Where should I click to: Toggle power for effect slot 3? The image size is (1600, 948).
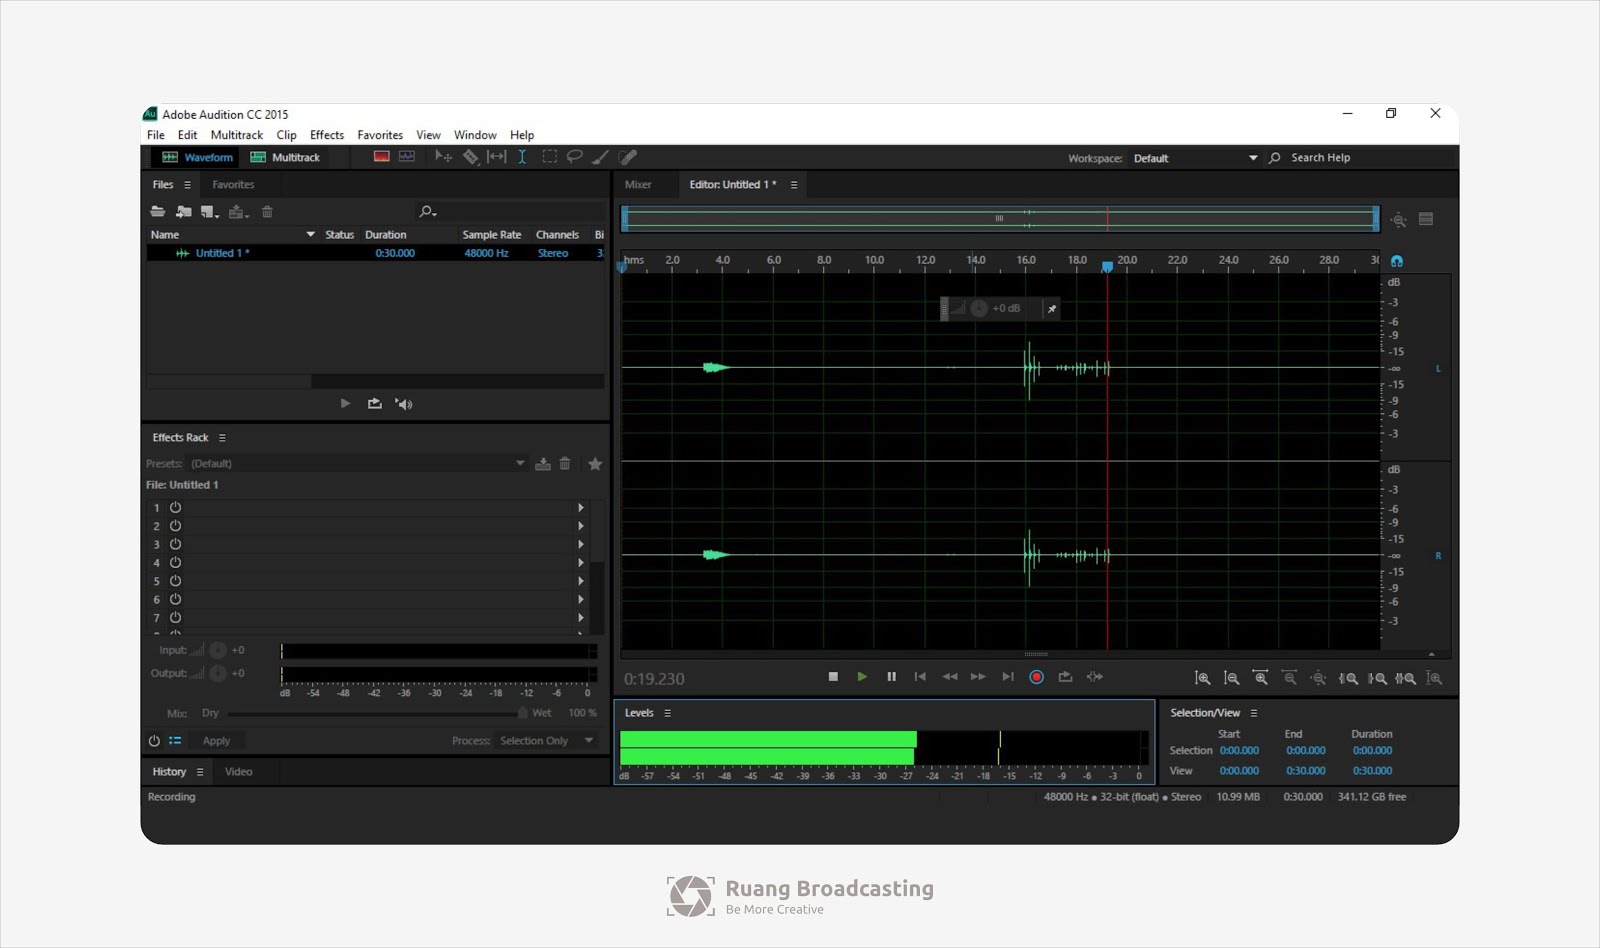point(175,544)
